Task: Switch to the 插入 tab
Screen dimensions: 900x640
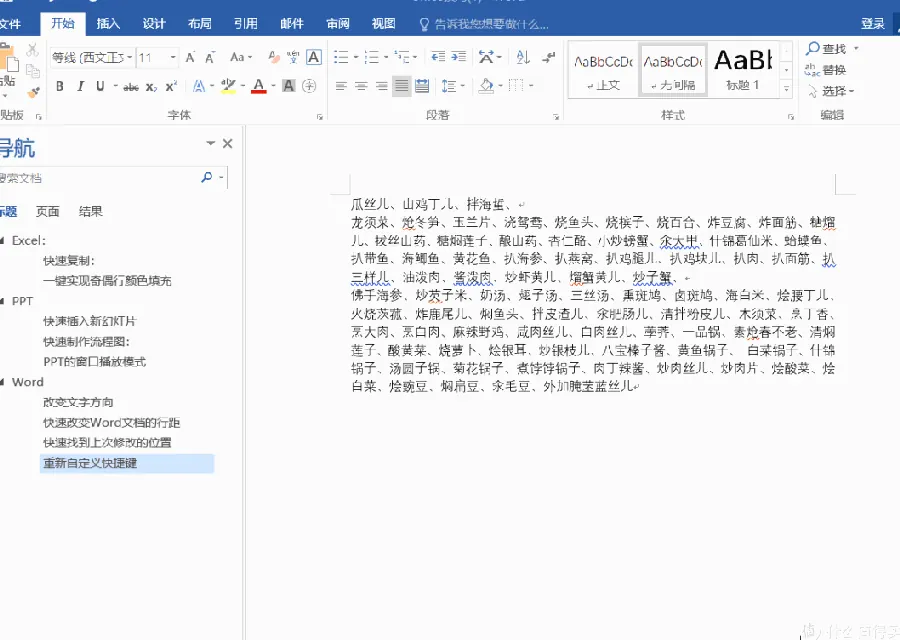Action: (x=108, y=24)
